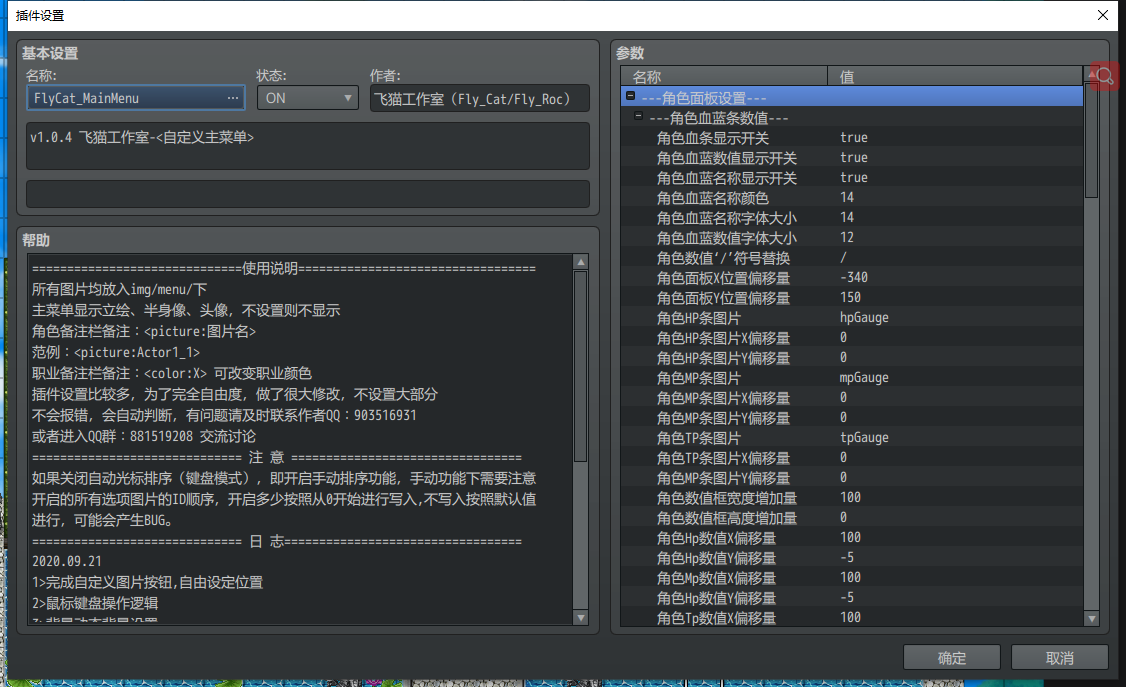Click the plugin description box showing v1.0.4

[307, 146]
